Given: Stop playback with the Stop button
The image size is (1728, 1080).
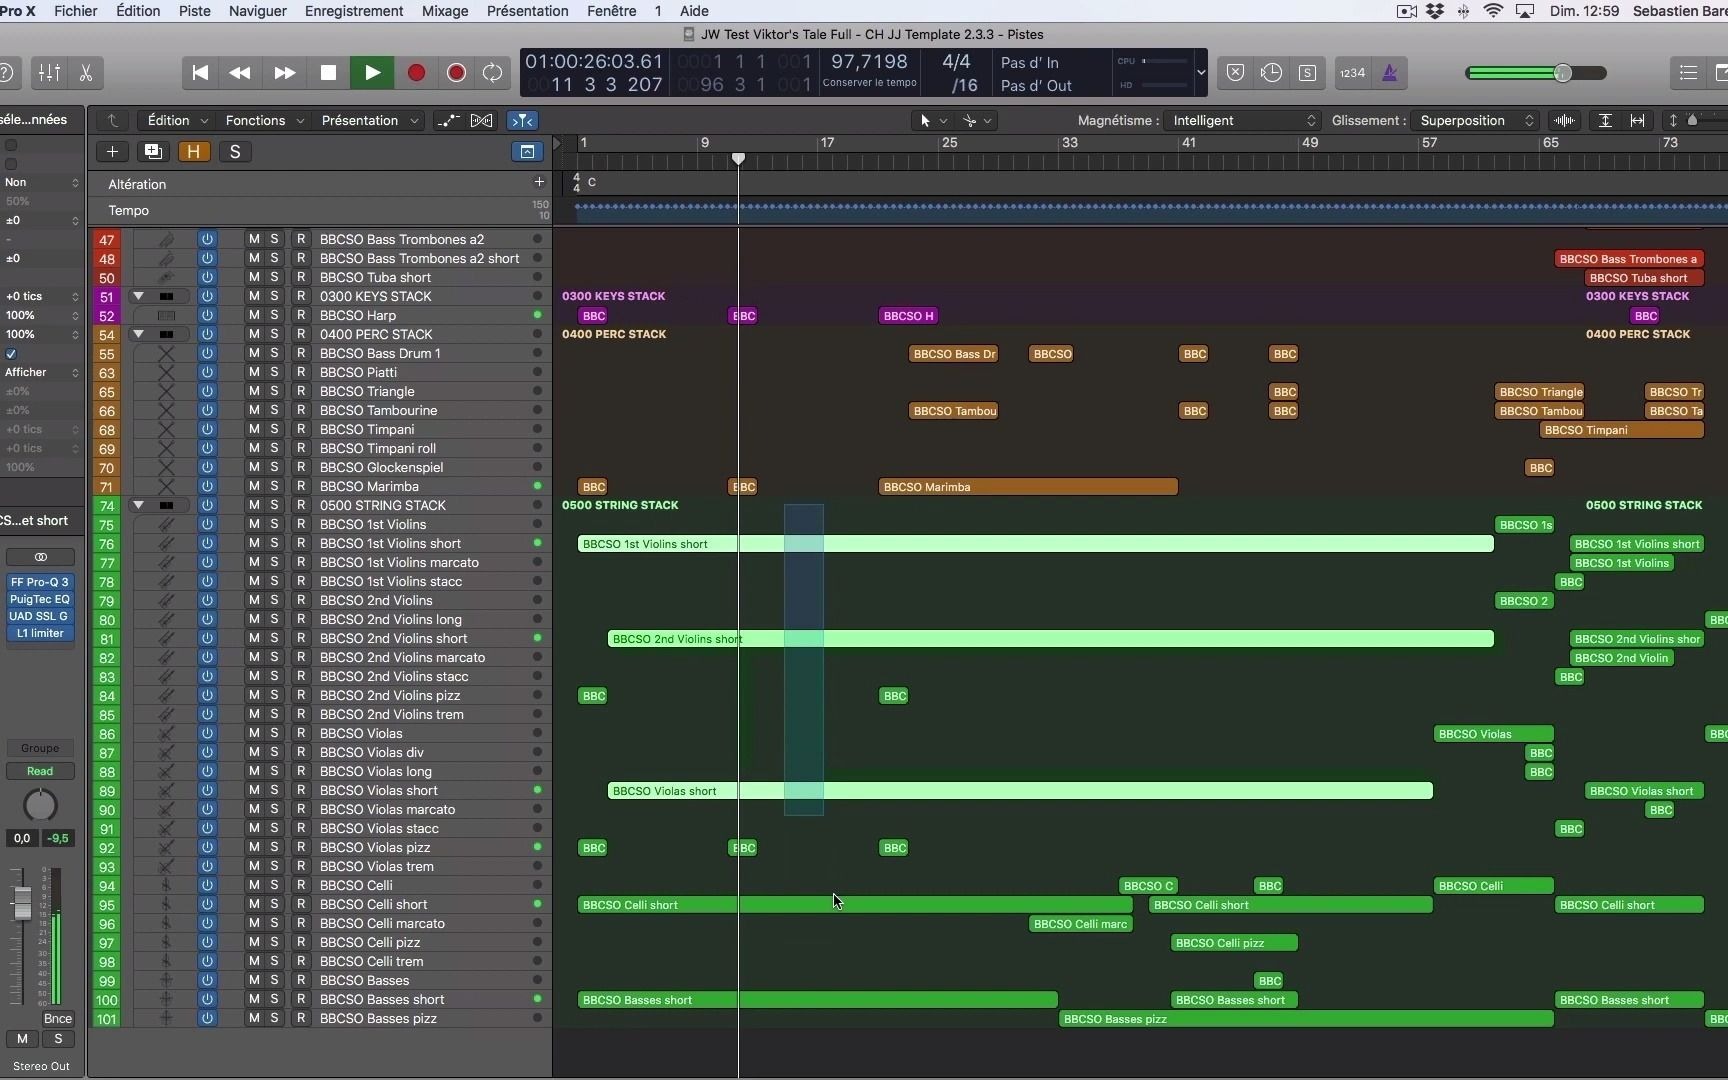Looking at the screenshot, I should pos(328,73).
